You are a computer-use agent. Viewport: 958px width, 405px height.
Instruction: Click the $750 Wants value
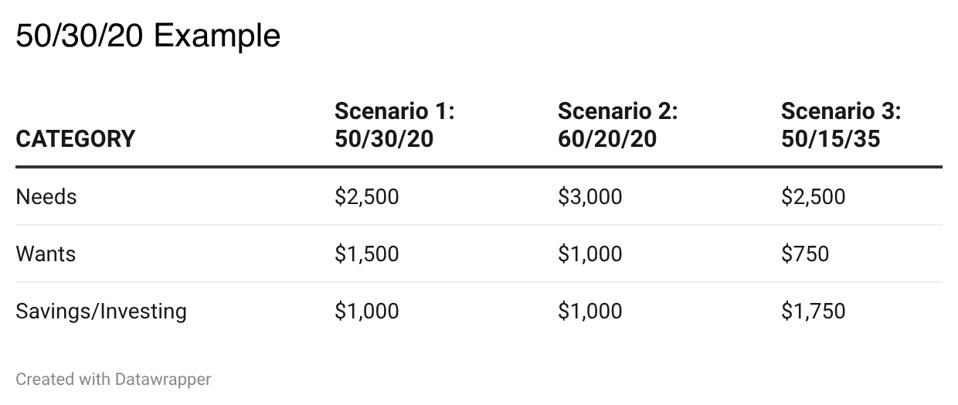coord(804,254)
